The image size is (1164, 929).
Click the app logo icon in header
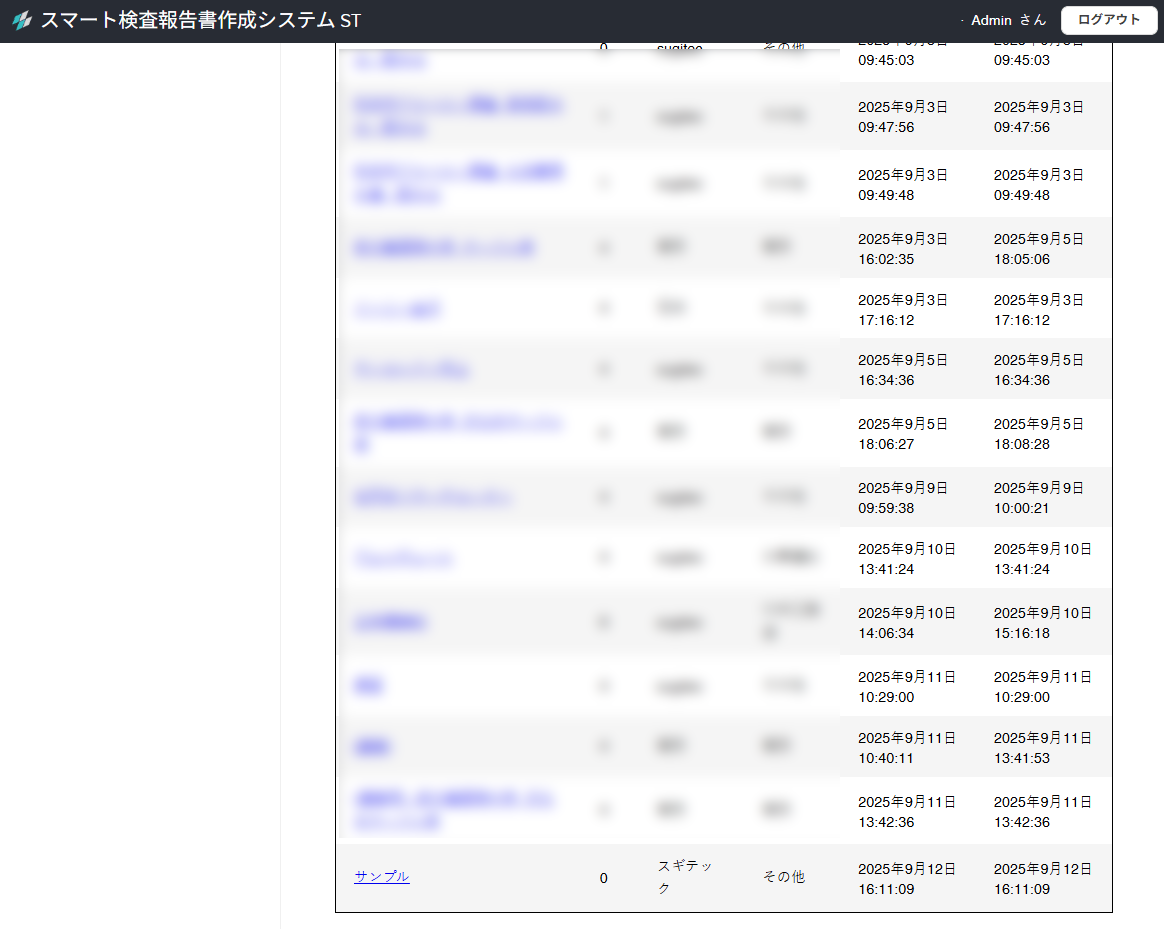click(x=22, y=20)
